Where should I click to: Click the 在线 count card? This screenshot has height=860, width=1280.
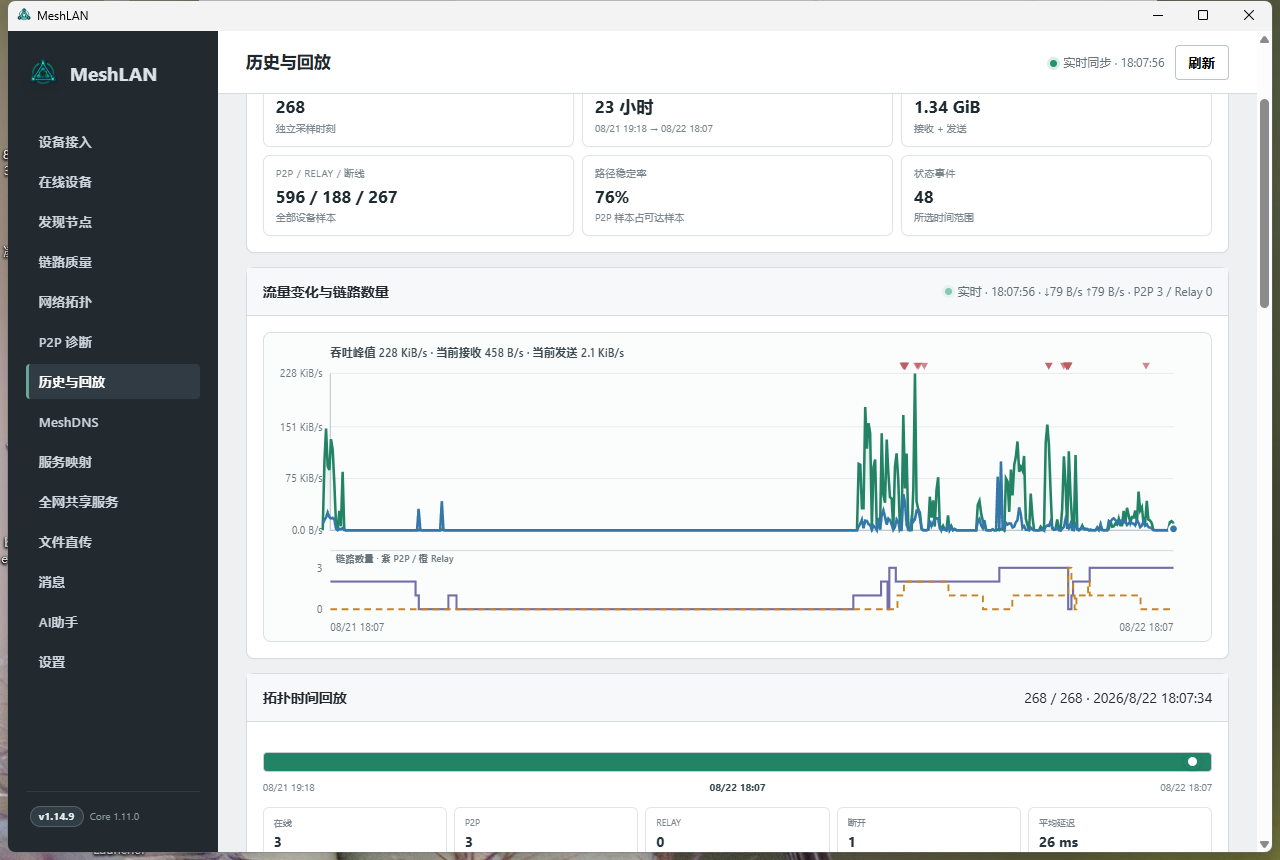[x=355, y=830]
